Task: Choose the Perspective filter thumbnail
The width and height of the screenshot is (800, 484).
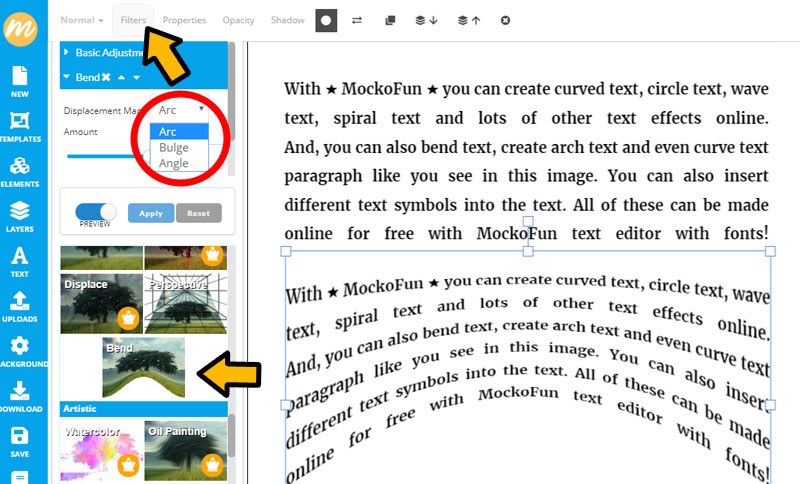Action: coord(186,303)
